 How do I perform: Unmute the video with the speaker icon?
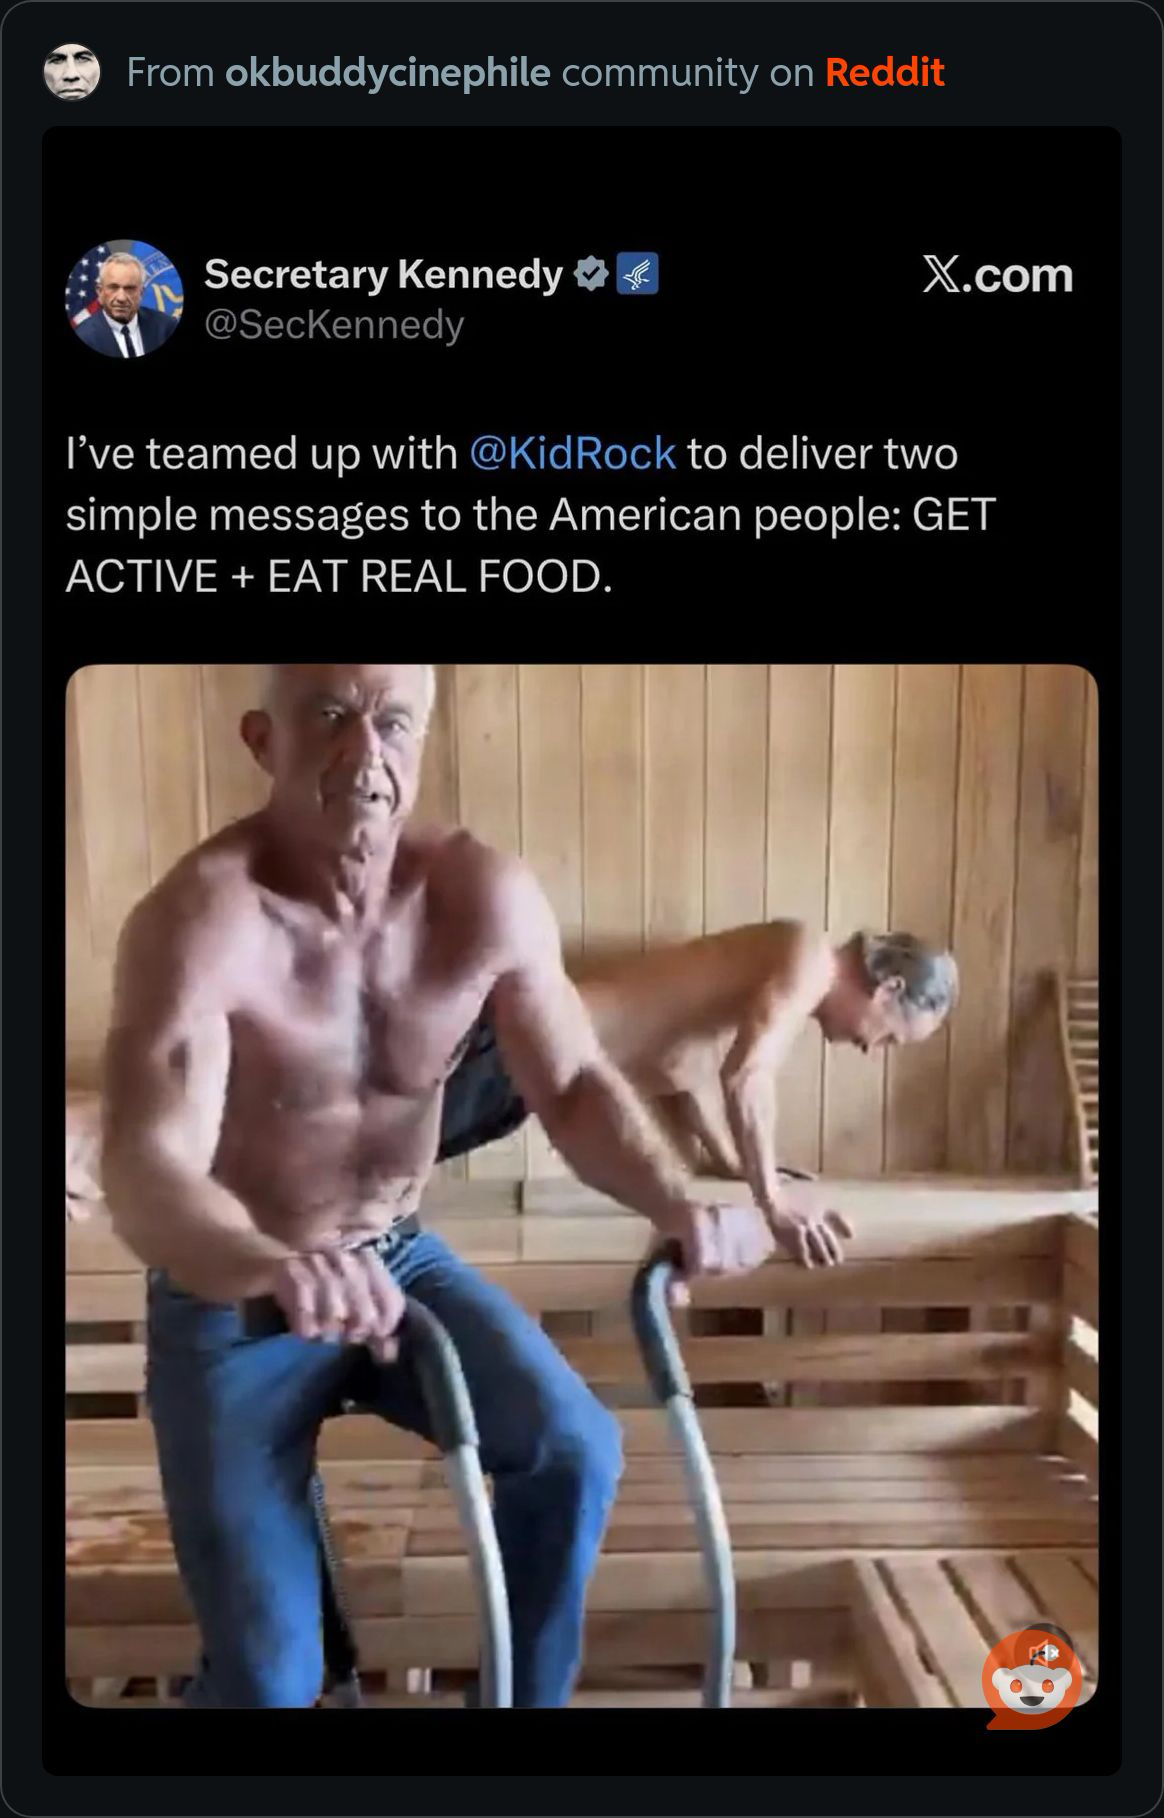[1044, 1652]
